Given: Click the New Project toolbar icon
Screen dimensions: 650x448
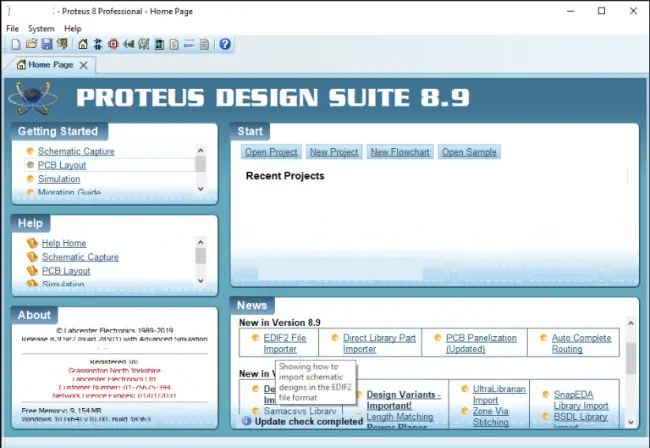Looking at the screenshot, I should [x=16, y=44].
